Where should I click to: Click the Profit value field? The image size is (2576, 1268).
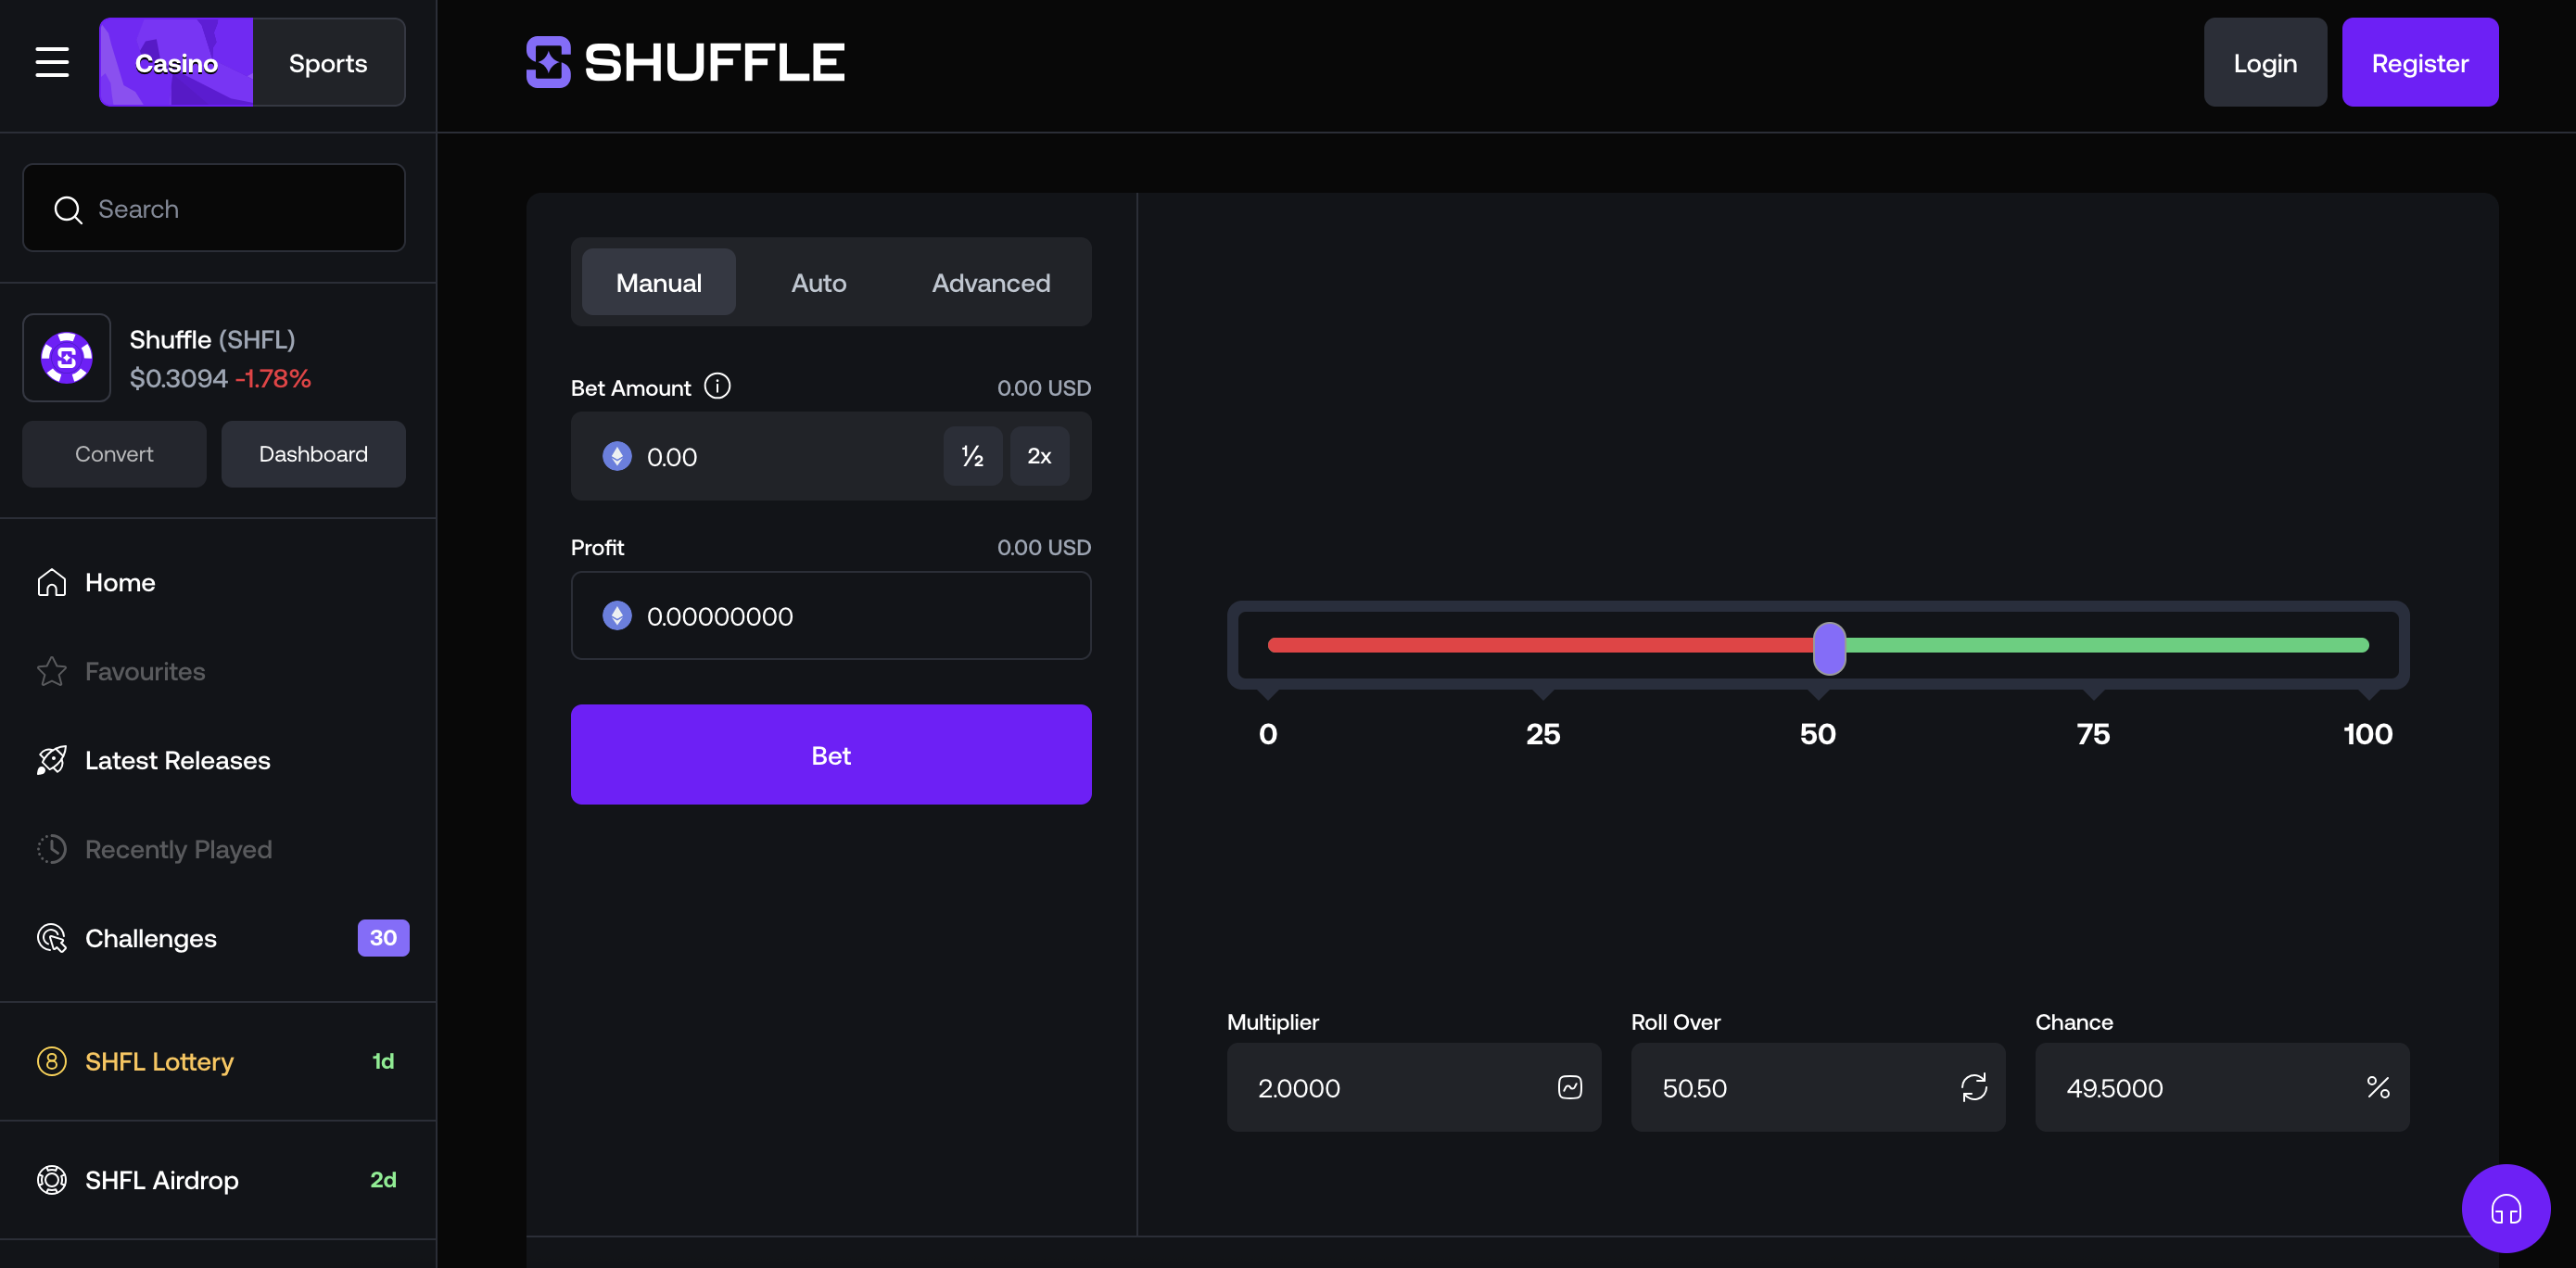[x=831, y=615]
